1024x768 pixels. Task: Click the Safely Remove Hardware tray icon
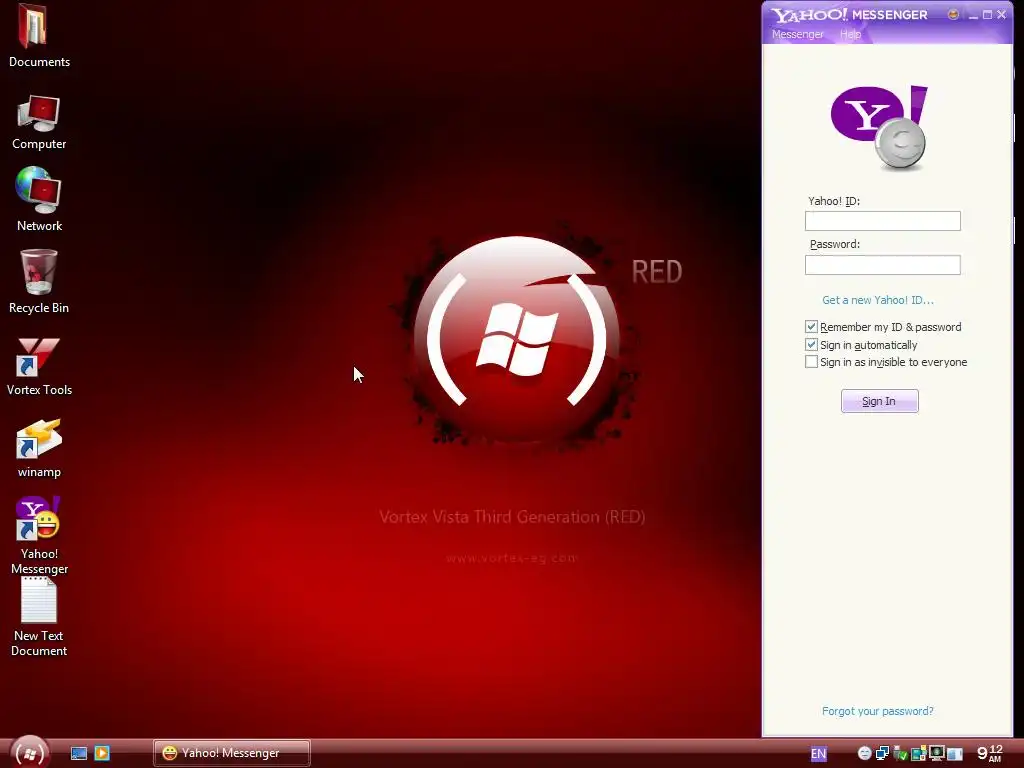click(x=901, y=753)
